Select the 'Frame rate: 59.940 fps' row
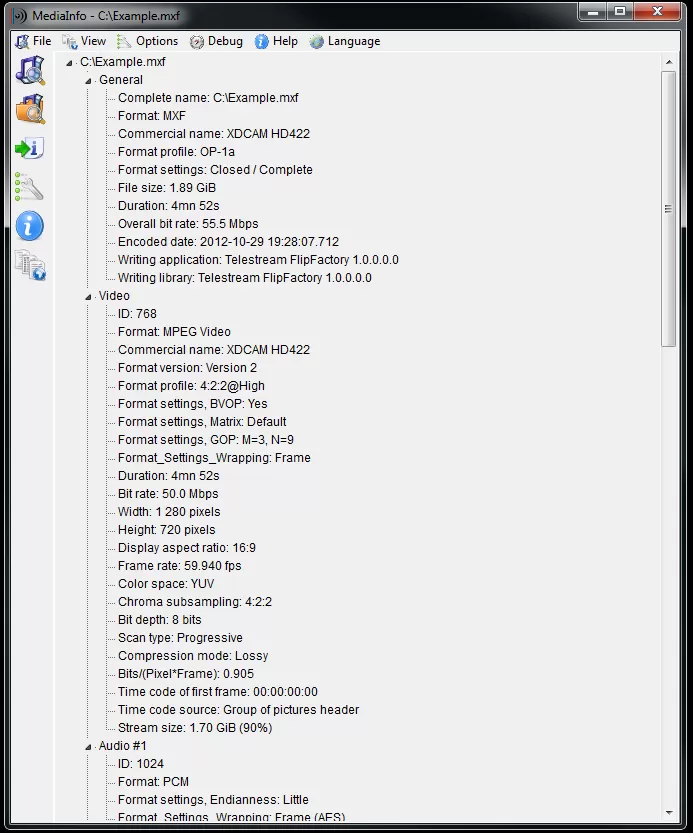Image resolution: width=693 pixels, height=833 pixels. [x=181, y=566]
